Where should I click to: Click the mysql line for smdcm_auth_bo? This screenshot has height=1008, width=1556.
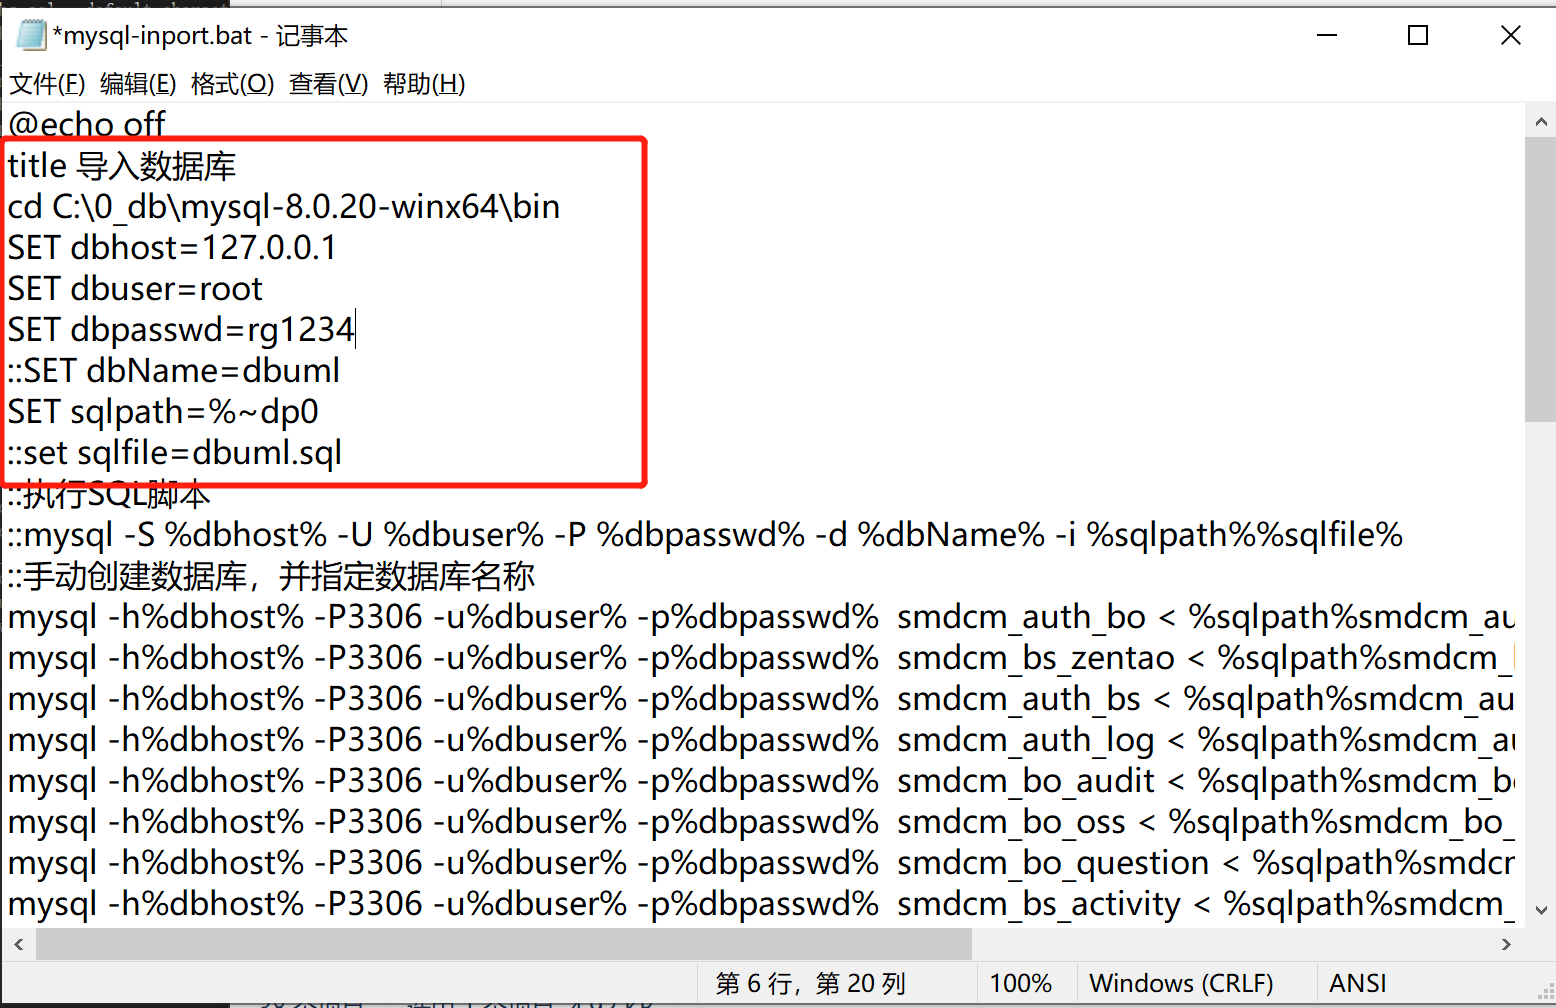coord(761,616)
